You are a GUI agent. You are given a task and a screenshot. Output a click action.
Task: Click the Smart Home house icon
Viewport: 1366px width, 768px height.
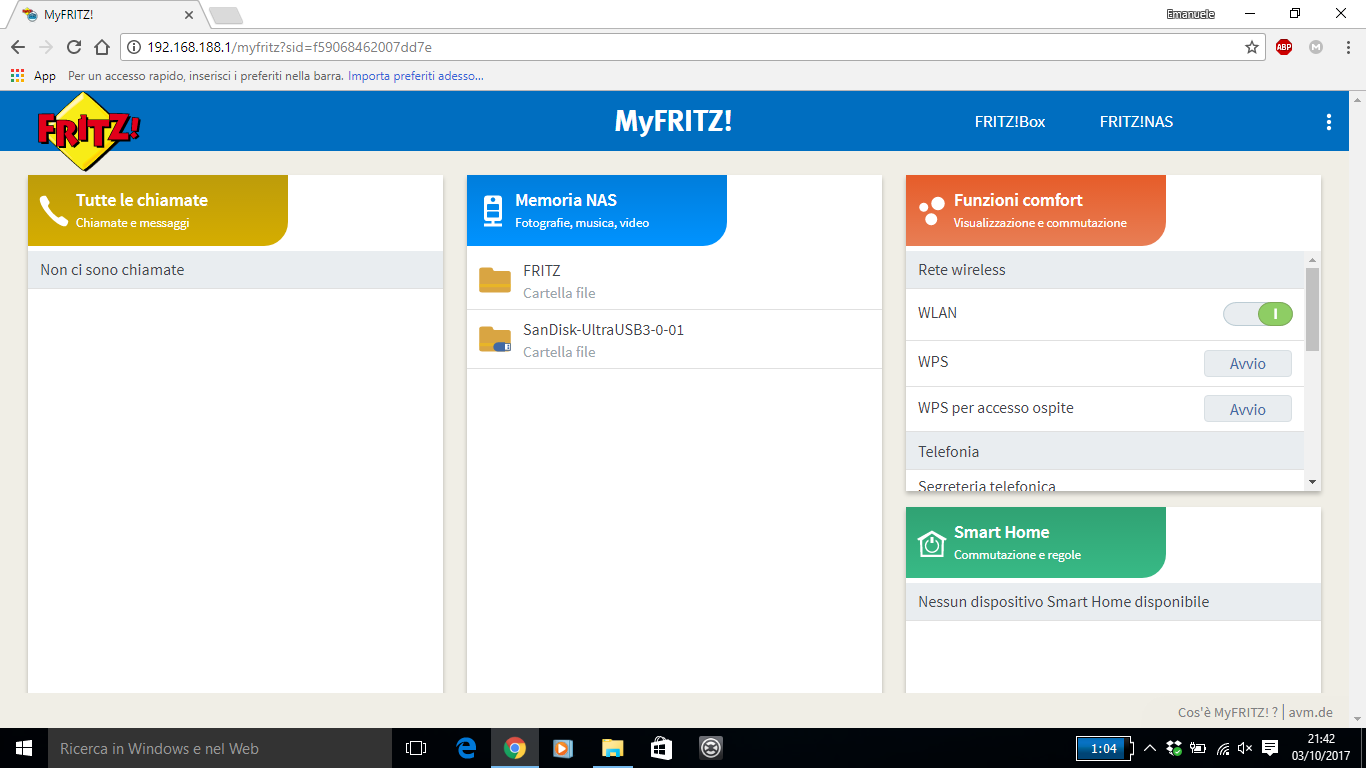click(931, 542)
